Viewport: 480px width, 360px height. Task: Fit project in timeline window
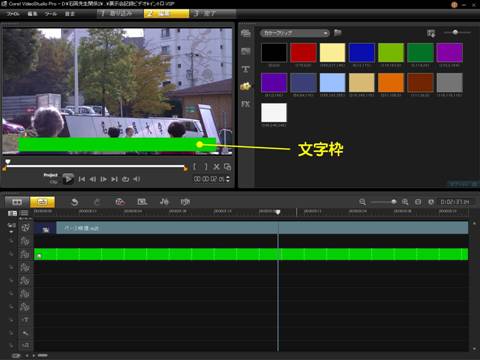(x=418, y=202)
